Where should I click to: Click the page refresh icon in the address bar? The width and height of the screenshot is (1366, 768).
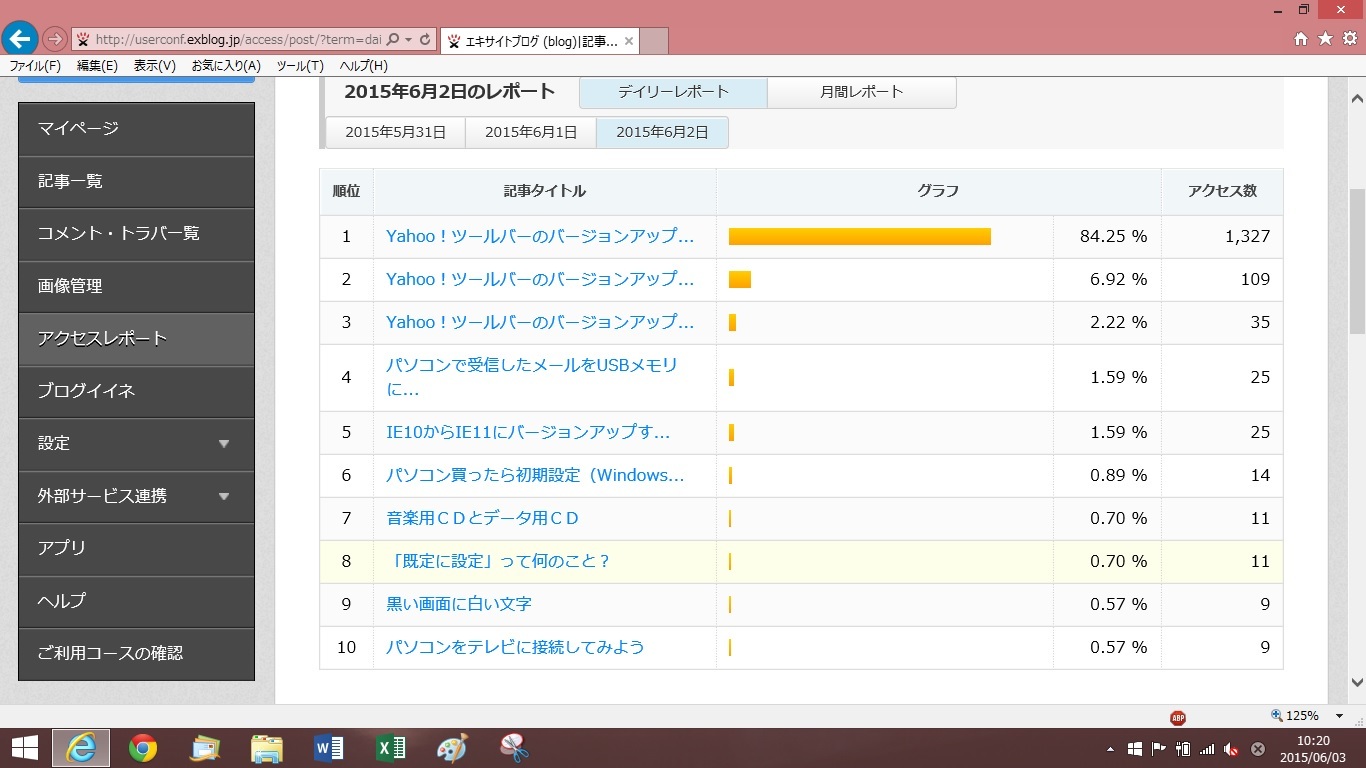pyautogui.click(x=425, y=40)
